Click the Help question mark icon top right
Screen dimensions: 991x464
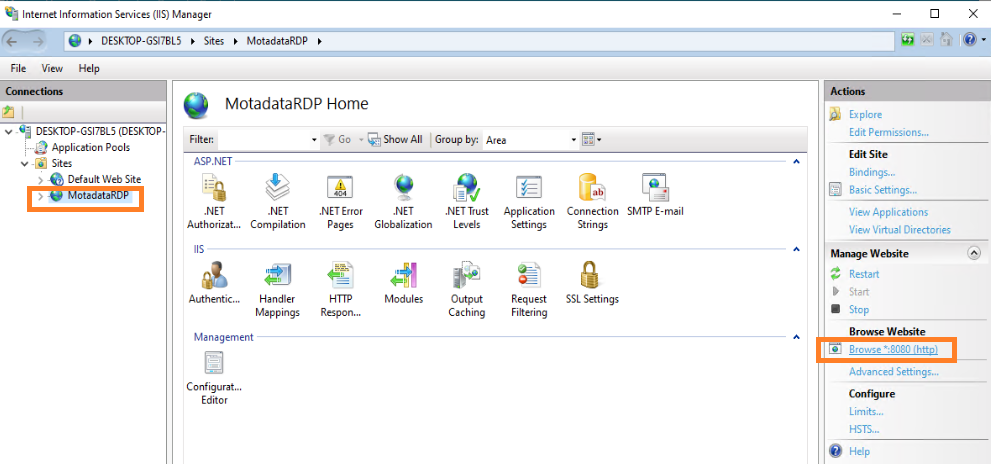point(970,40)
